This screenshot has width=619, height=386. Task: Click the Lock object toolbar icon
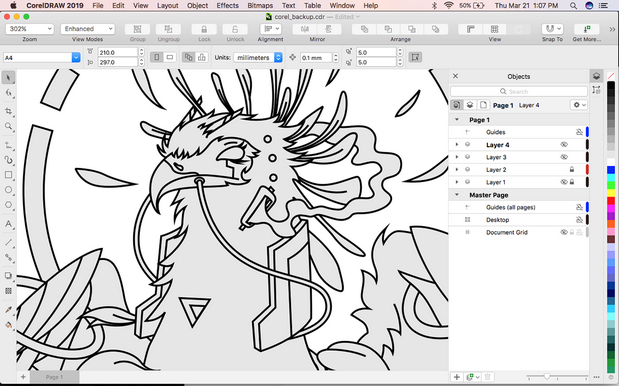click(204, 29)
